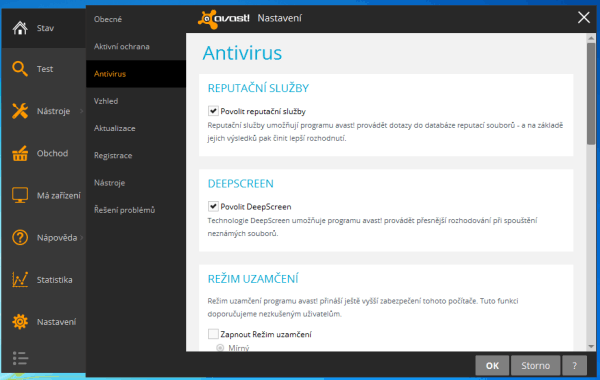Click the Stav home icon
Viewport: 600px width, 380px height.
[20, 28]
